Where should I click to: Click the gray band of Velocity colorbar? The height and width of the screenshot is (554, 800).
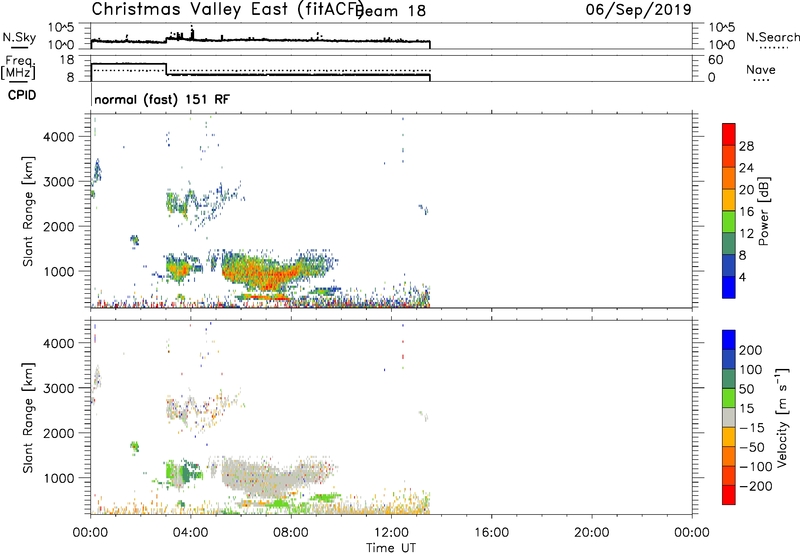pos(729,417)
